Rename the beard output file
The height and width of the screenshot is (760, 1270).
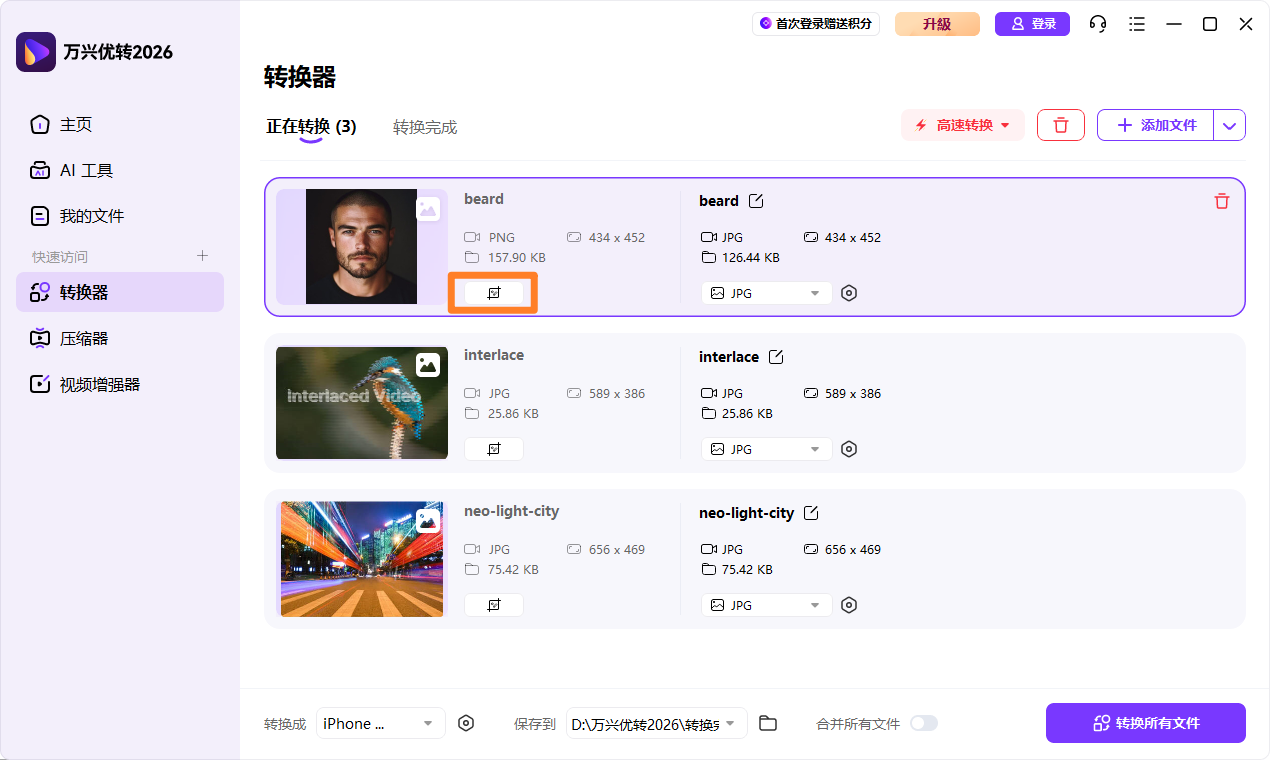point(756,200)
